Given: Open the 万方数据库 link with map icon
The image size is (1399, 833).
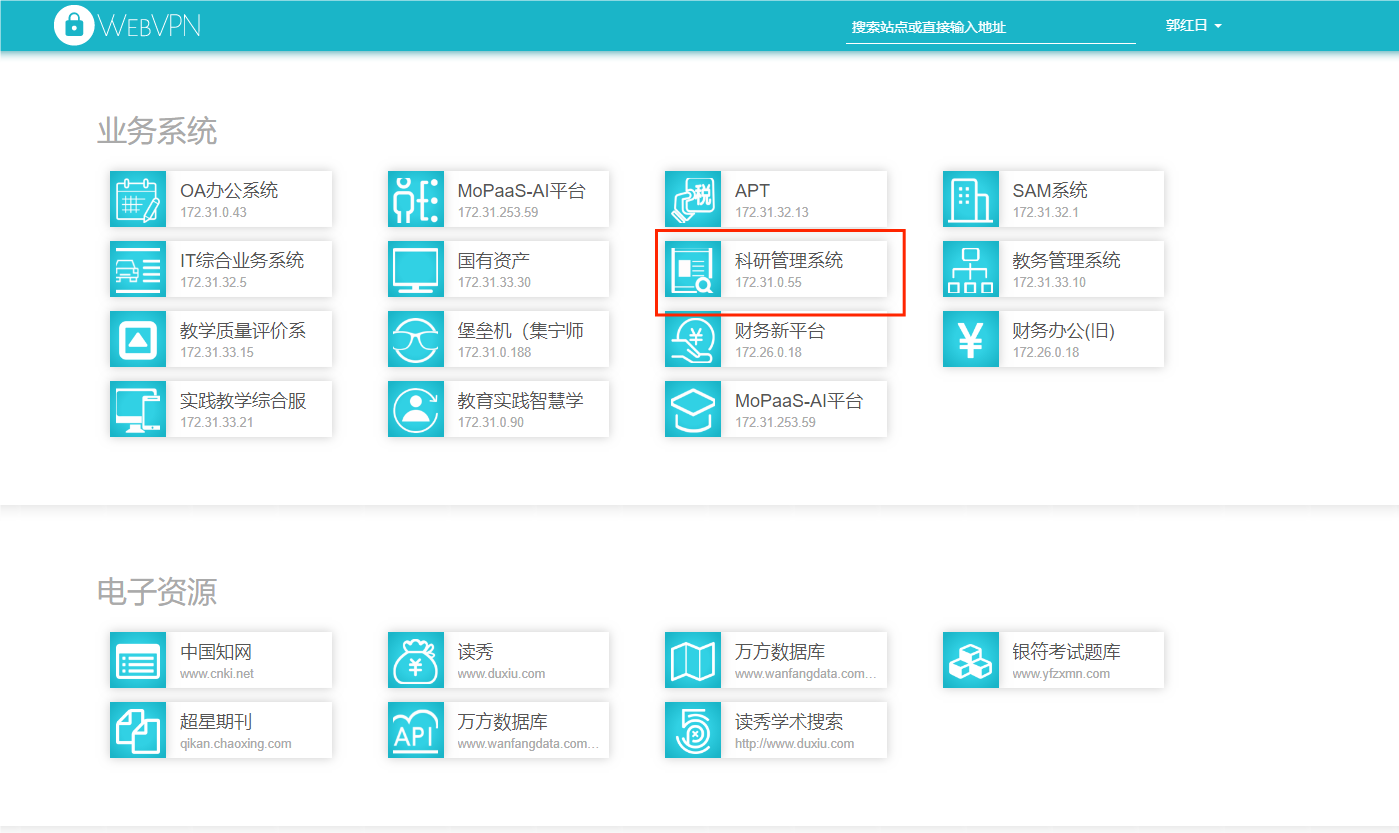Looking at the screenshot, I should tap(780, 652).
